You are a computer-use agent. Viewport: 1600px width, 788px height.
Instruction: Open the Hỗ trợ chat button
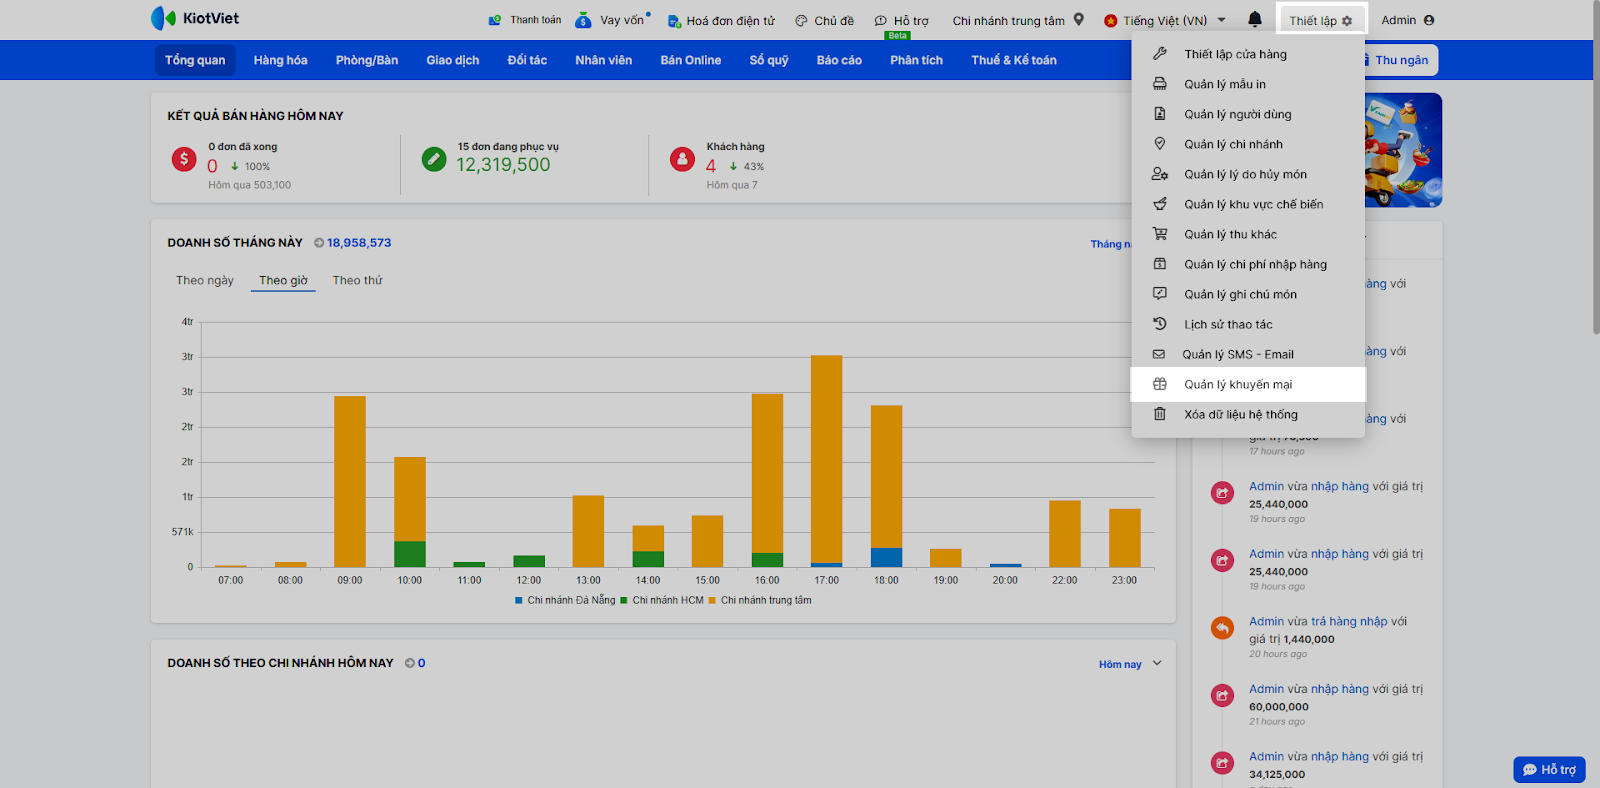1549,769
